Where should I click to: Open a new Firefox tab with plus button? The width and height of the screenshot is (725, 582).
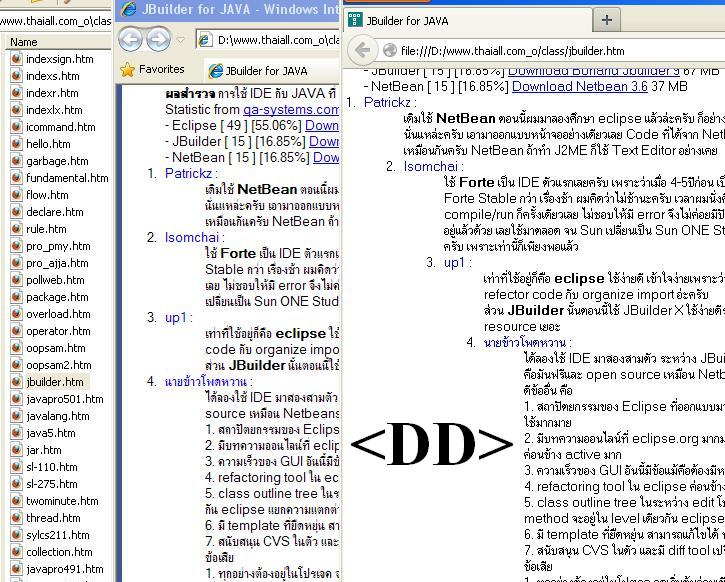607,20
